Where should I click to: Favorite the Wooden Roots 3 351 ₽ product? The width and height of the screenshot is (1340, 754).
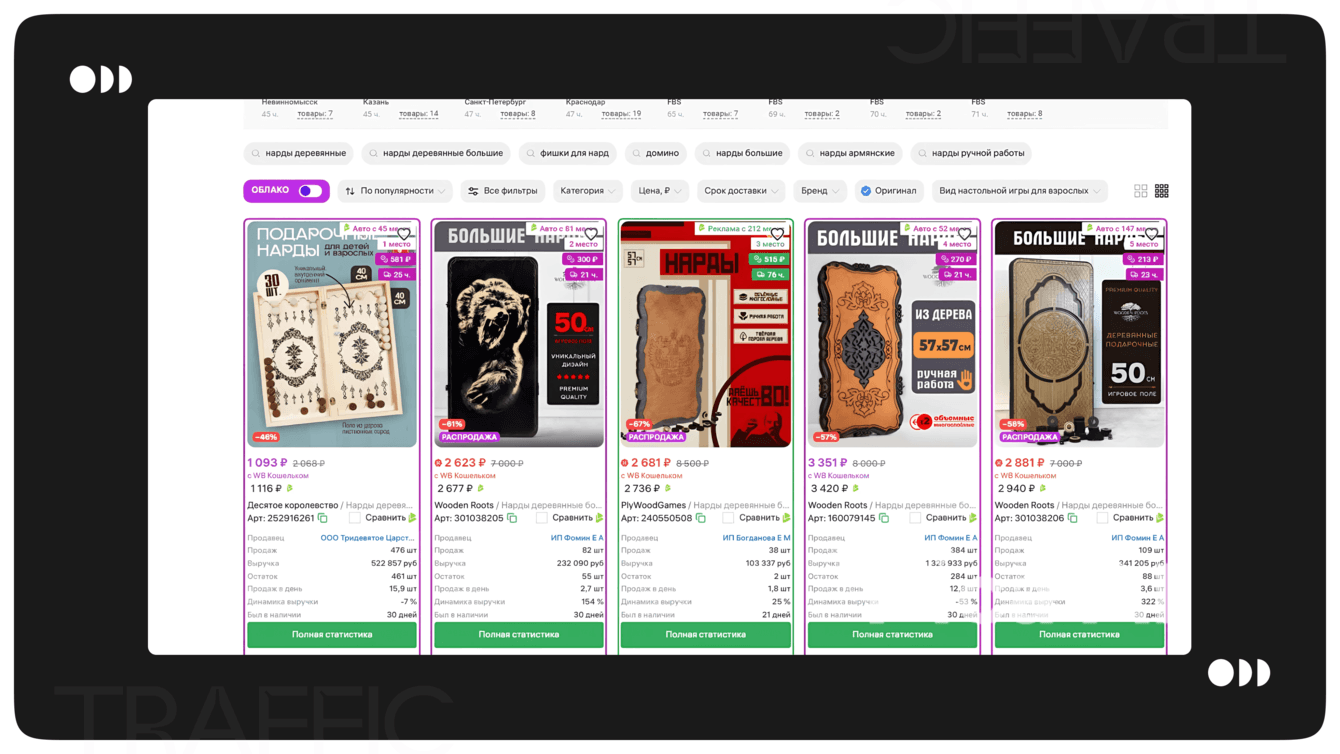[x=965, y=234]
